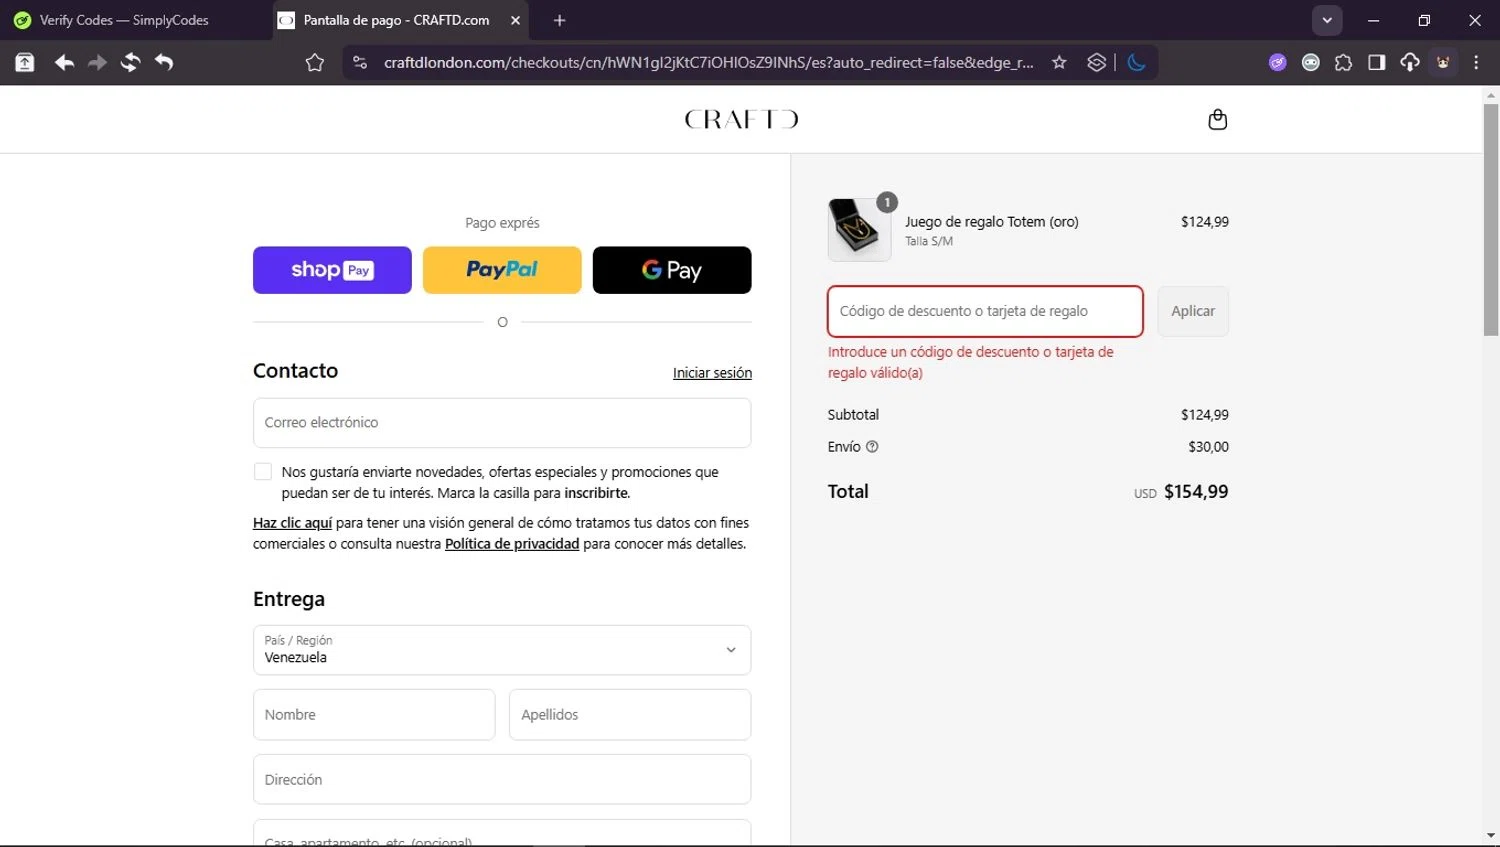The image size is (1500, 847).
Task: Click the Iniciar sesión link
Action: [712, 373]
